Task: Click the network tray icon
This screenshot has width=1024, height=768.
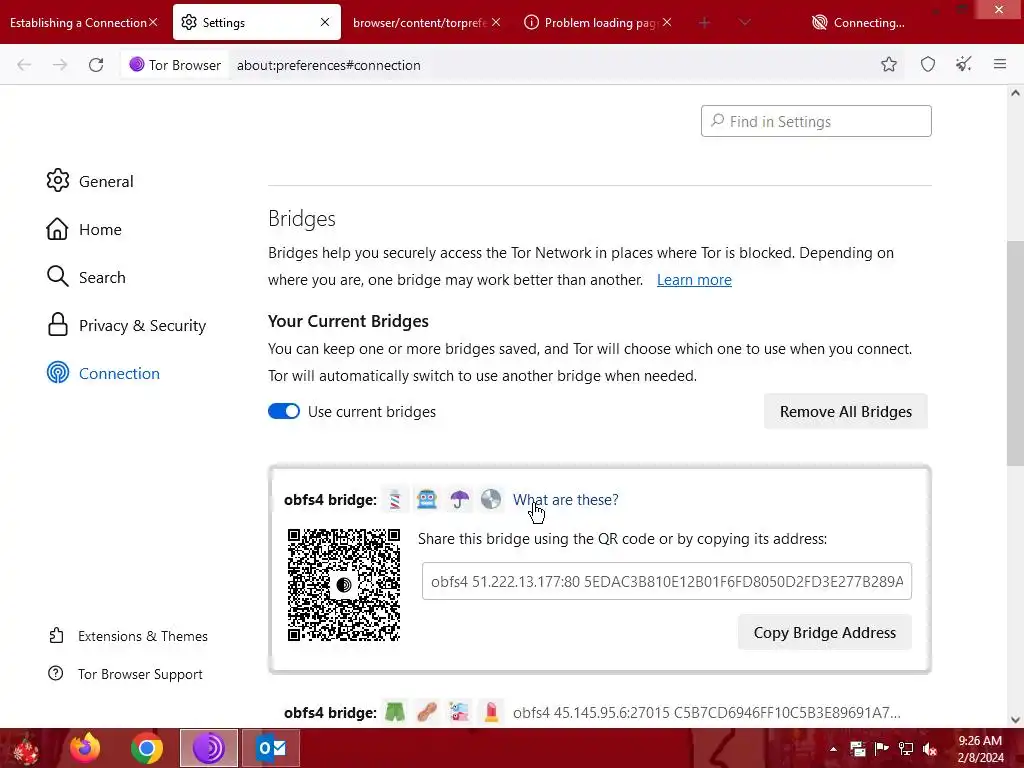Action: tap(906, 749)
